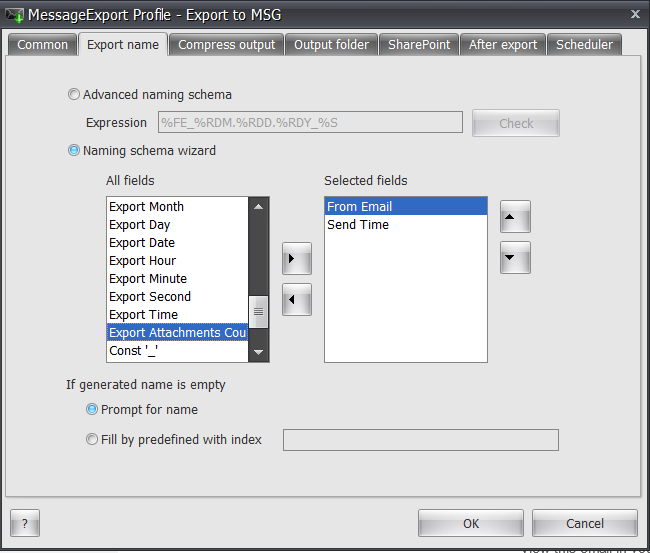Click the predefined name index input field
The width and height of the screenshot is (650, 553).
click(421, 440)
